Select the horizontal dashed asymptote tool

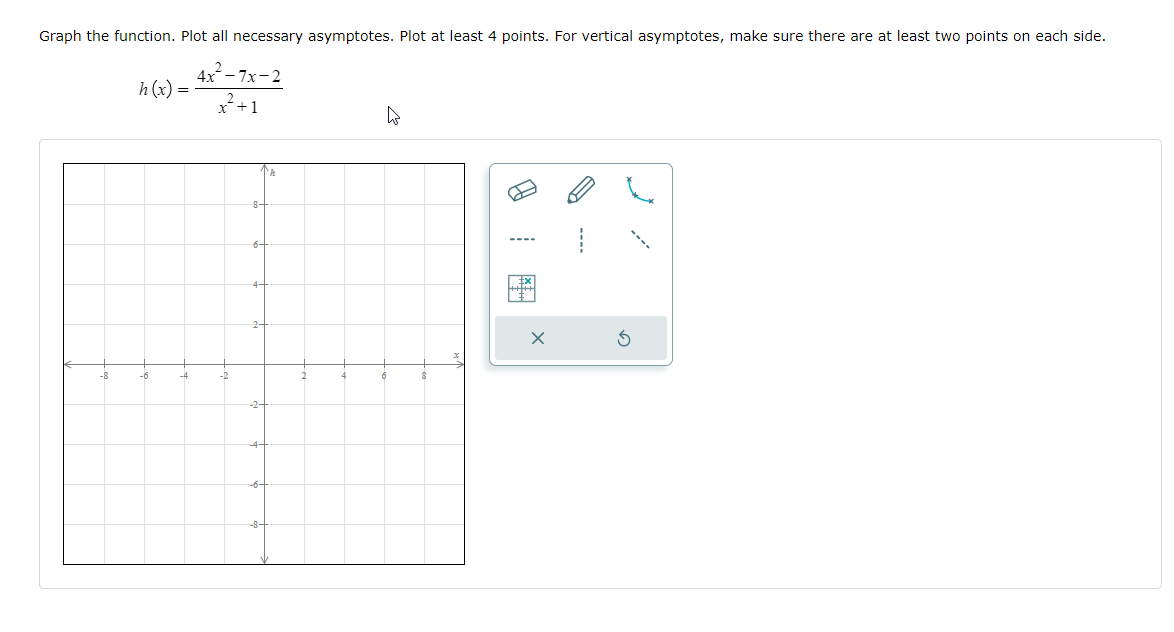tap(524, 238)
